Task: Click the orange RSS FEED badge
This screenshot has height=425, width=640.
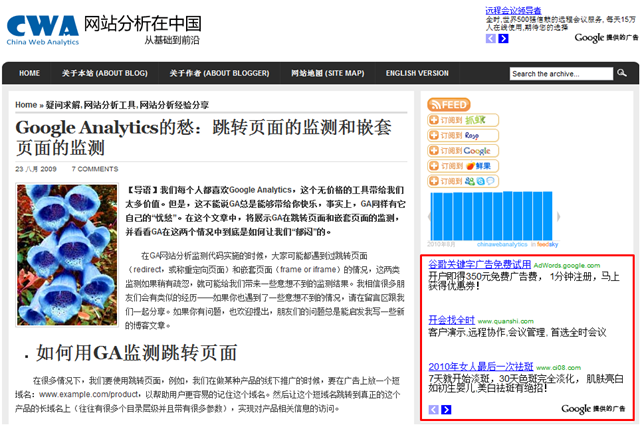Action: pos(448,104)
